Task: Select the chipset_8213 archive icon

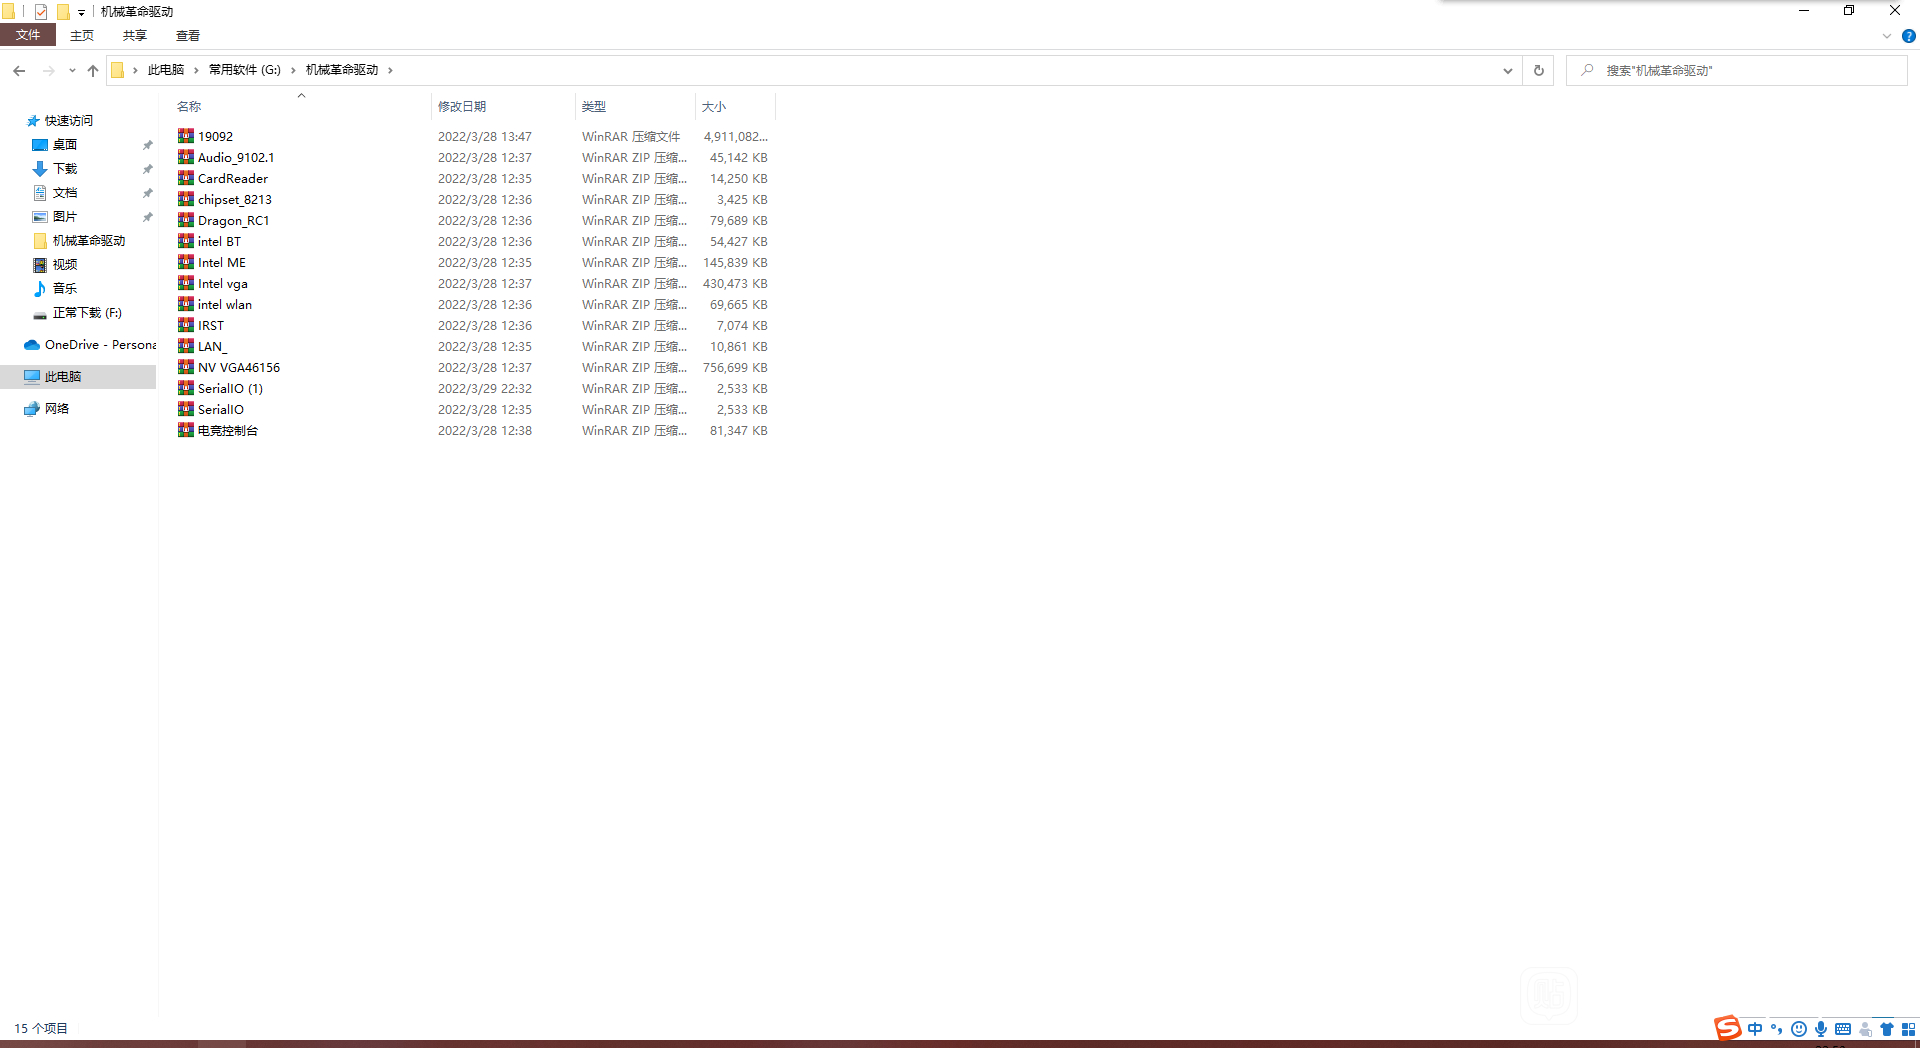Action: pos(186,199)
